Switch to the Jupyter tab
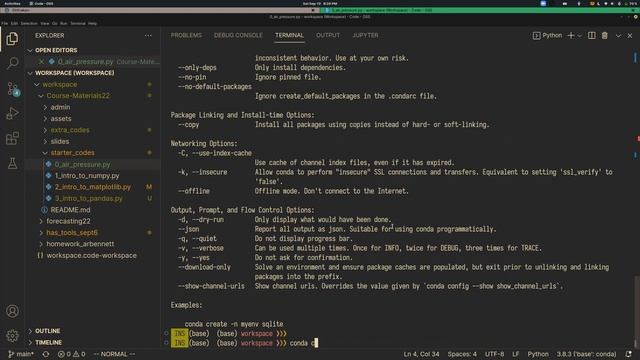The image size is (640, 360). tap(365, 36)
